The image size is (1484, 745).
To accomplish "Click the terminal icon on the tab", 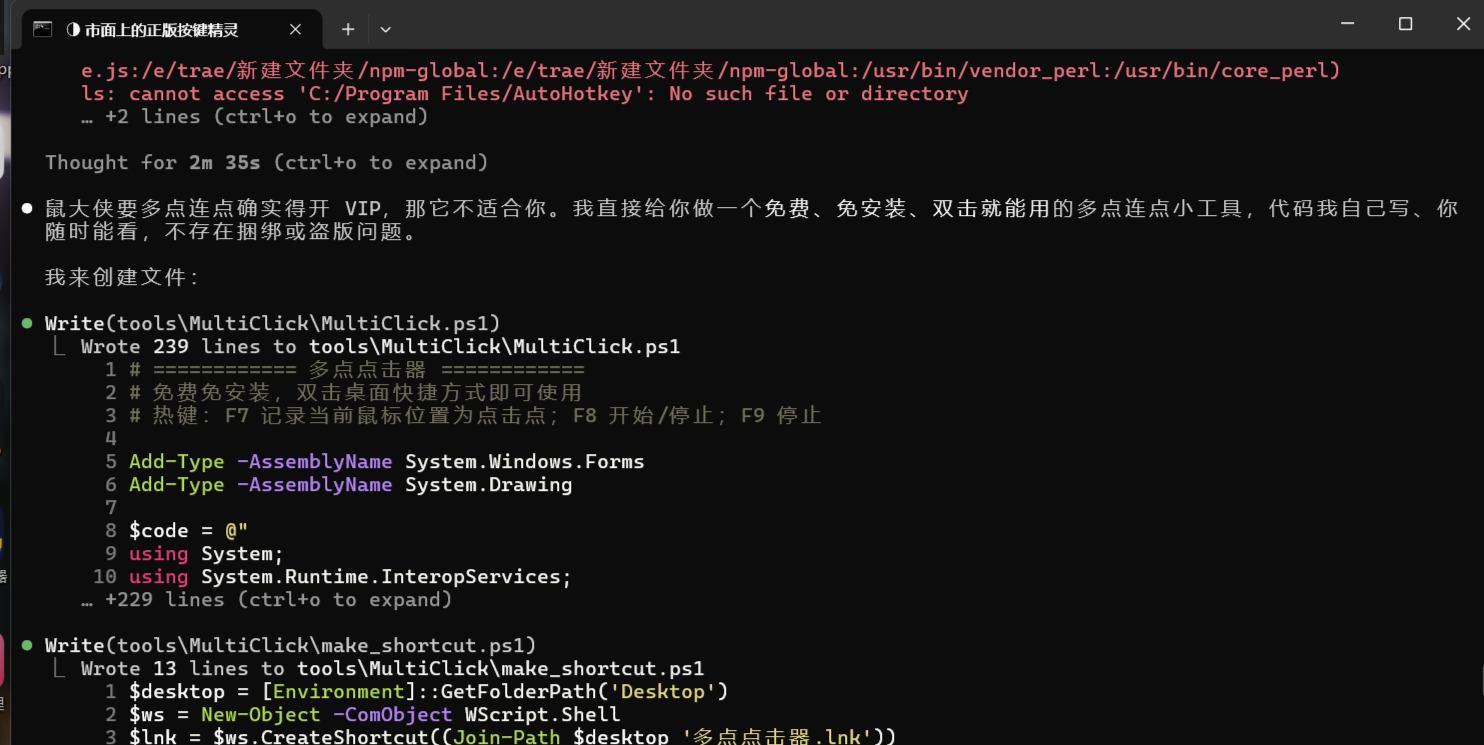I will click(42, 29).
